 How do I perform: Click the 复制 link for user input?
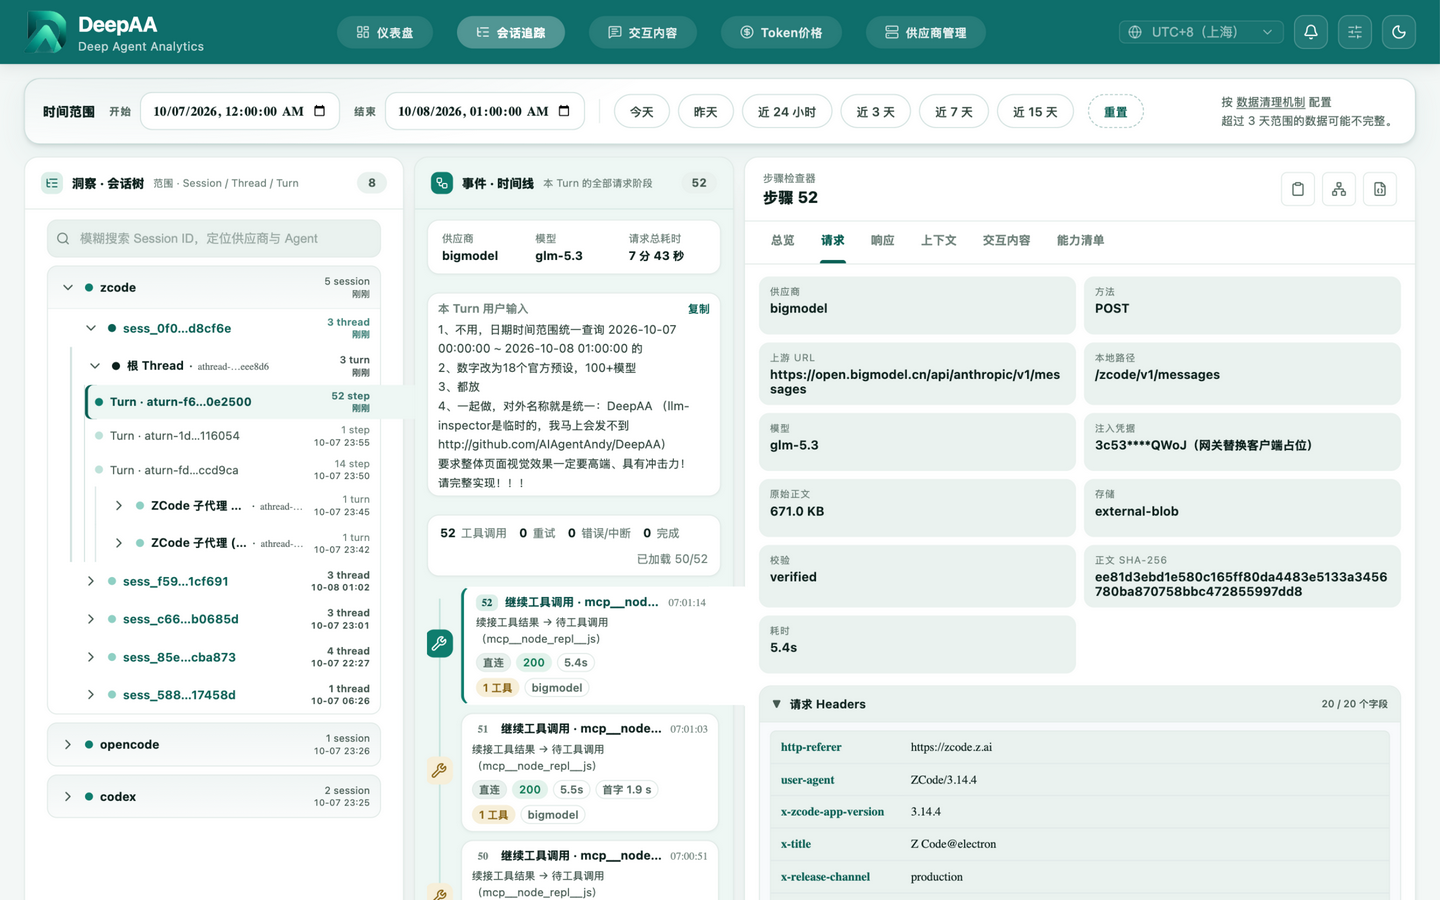pos(698,309)
